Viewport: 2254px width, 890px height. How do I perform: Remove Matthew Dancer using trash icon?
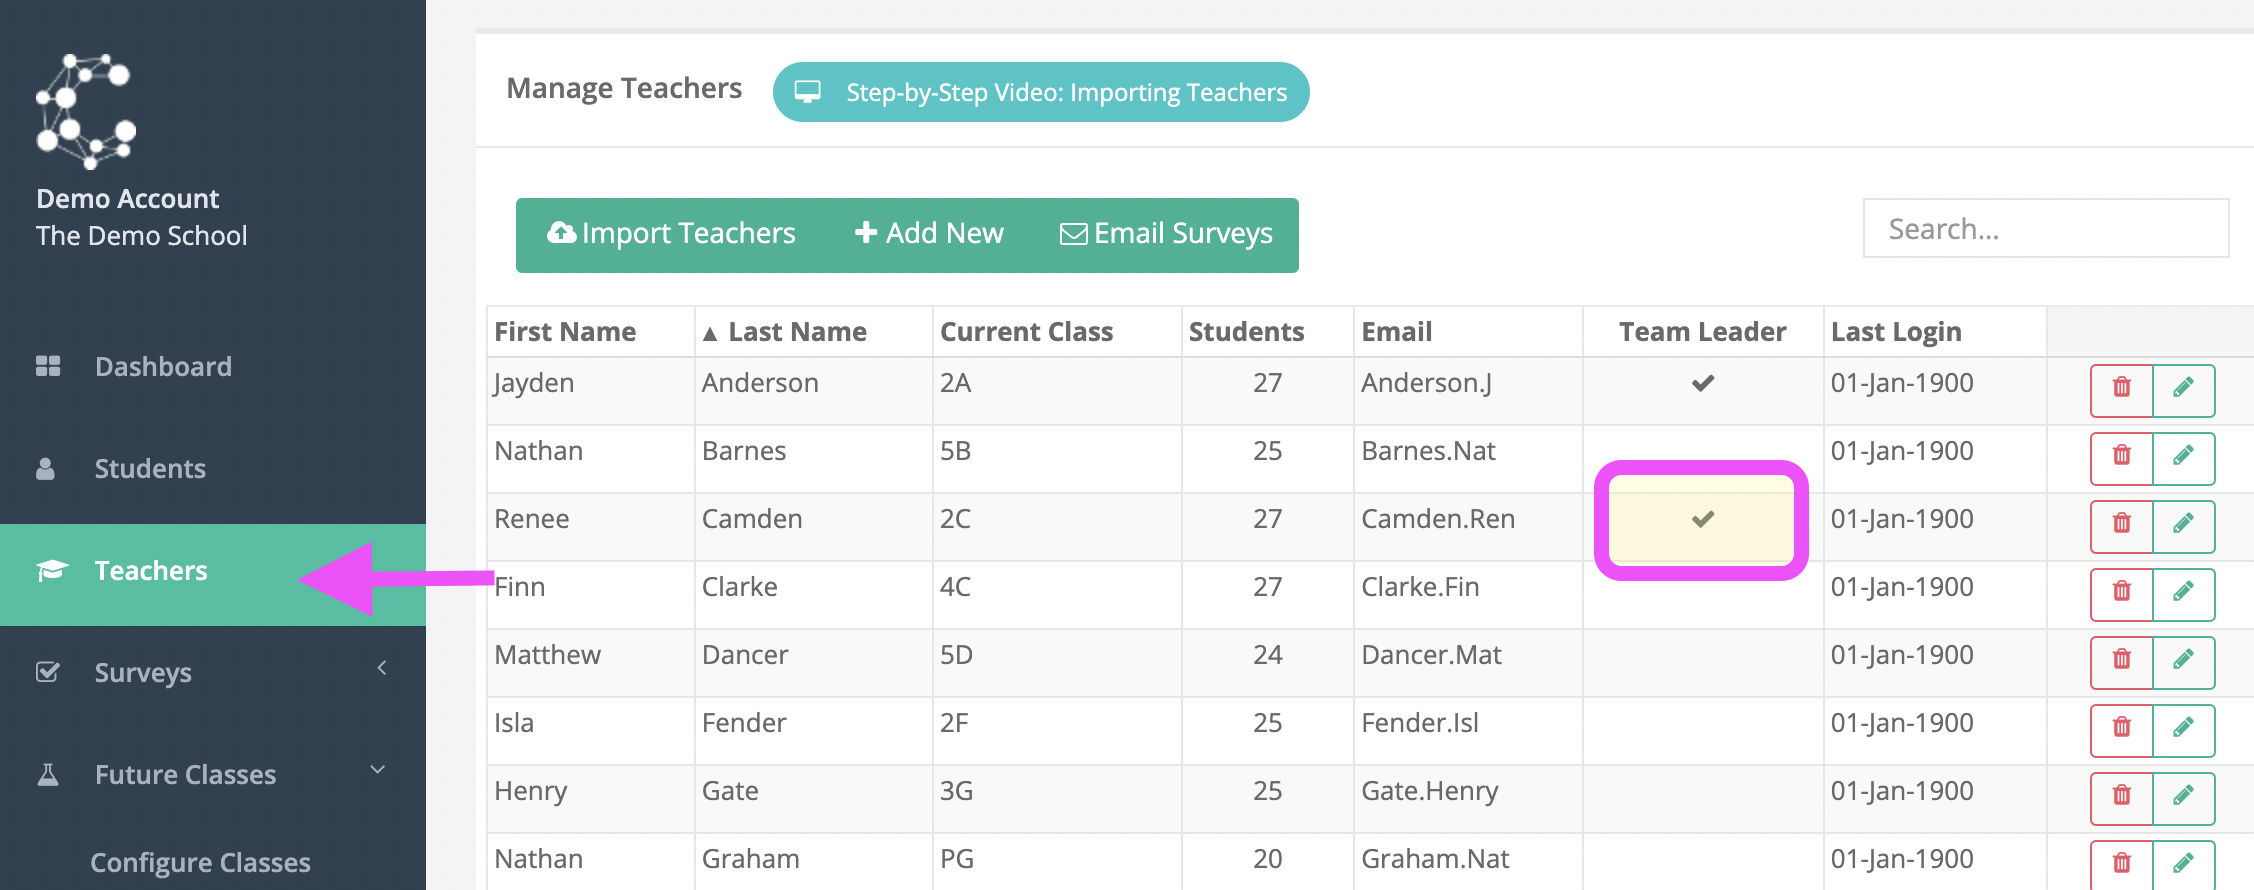click(x=2121, y=662)
